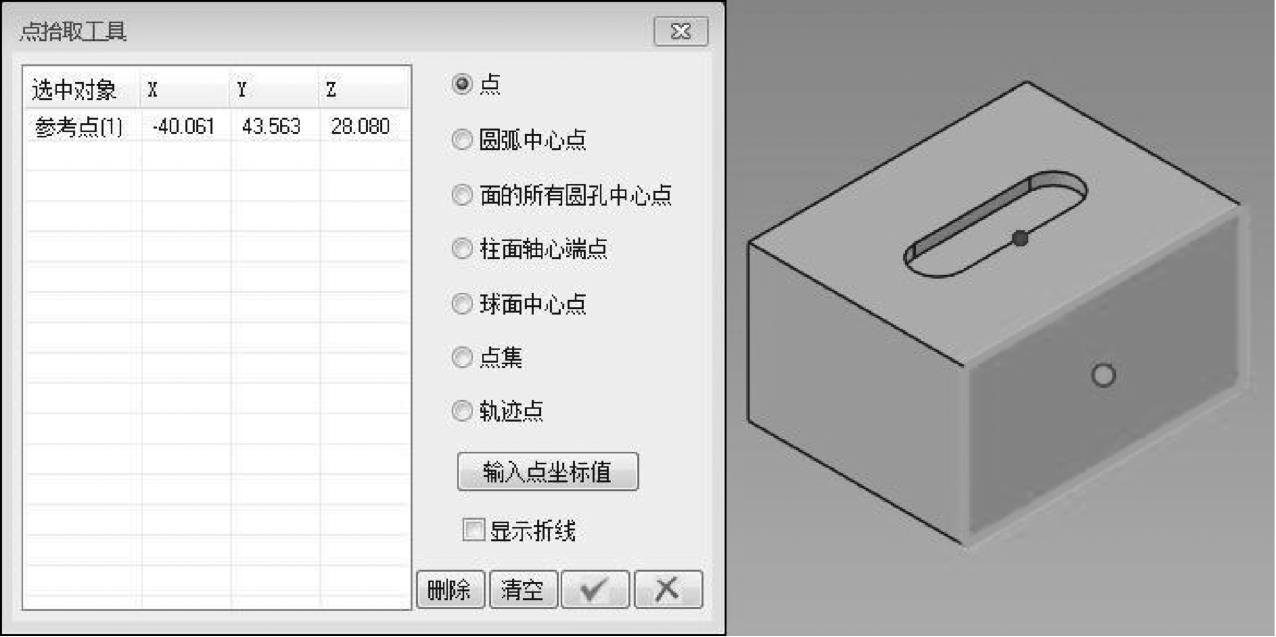Screen dimensions: 1276x637
Task: Click the 删除 button
Action: 450,590
